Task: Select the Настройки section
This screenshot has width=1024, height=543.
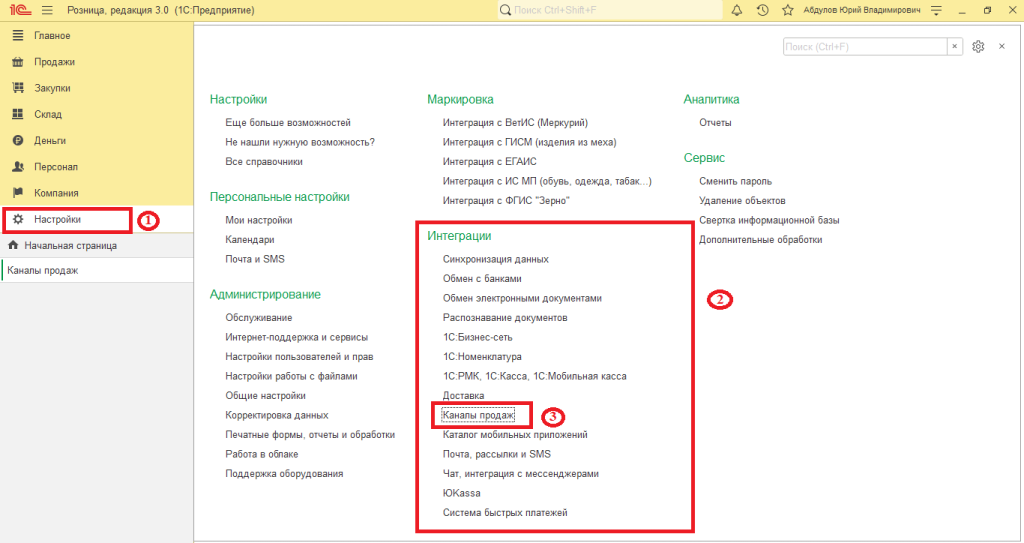Action: tap(97, 219)
